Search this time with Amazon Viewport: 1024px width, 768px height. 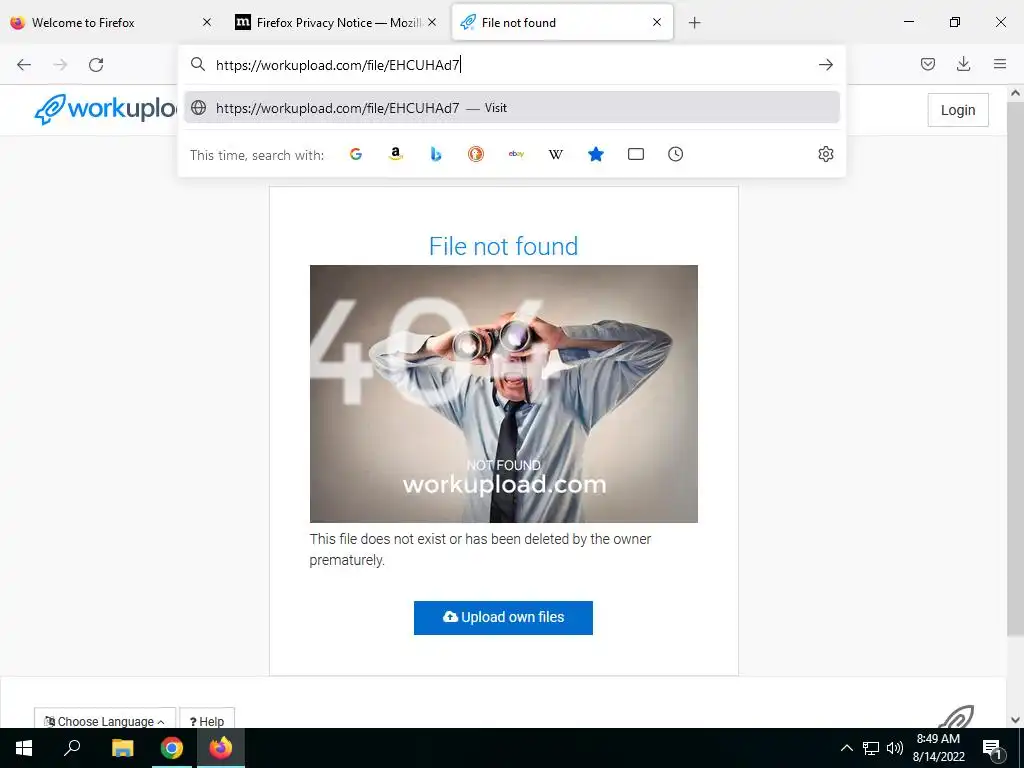[x=396, y=154]
